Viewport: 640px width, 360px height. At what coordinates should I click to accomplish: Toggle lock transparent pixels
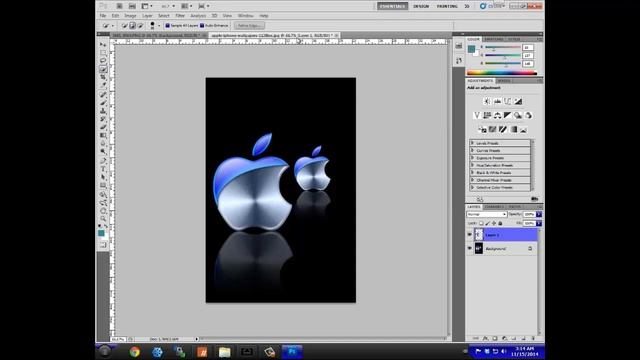[x=481, y=223]
